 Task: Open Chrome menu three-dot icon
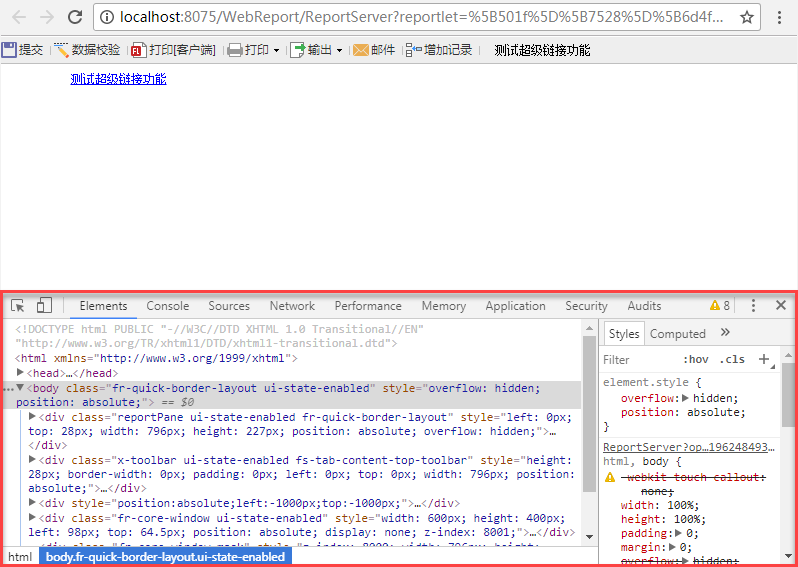pyautogui.click(x=779, y=18)
